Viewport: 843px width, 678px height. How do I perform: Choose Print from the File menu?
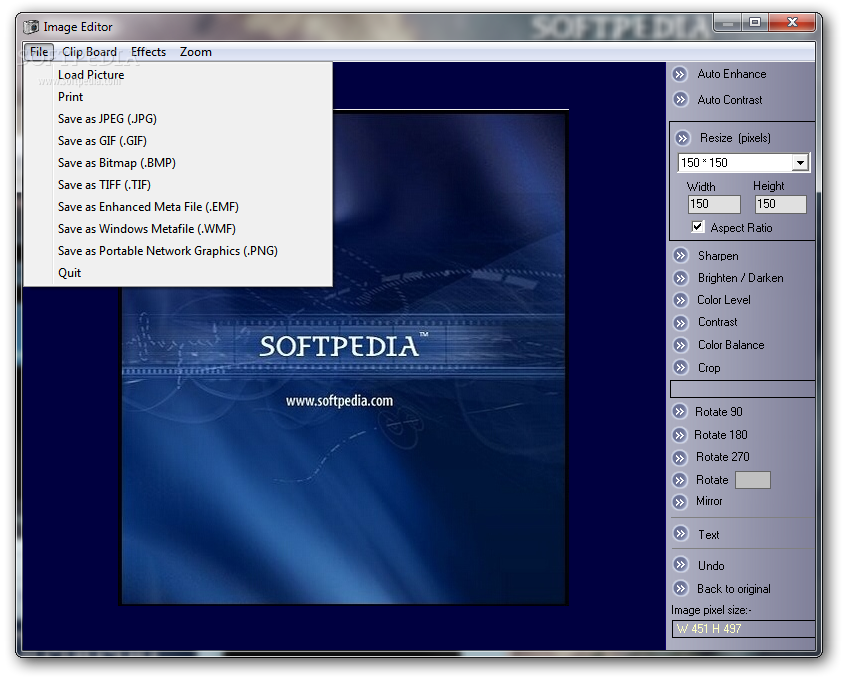178,97
